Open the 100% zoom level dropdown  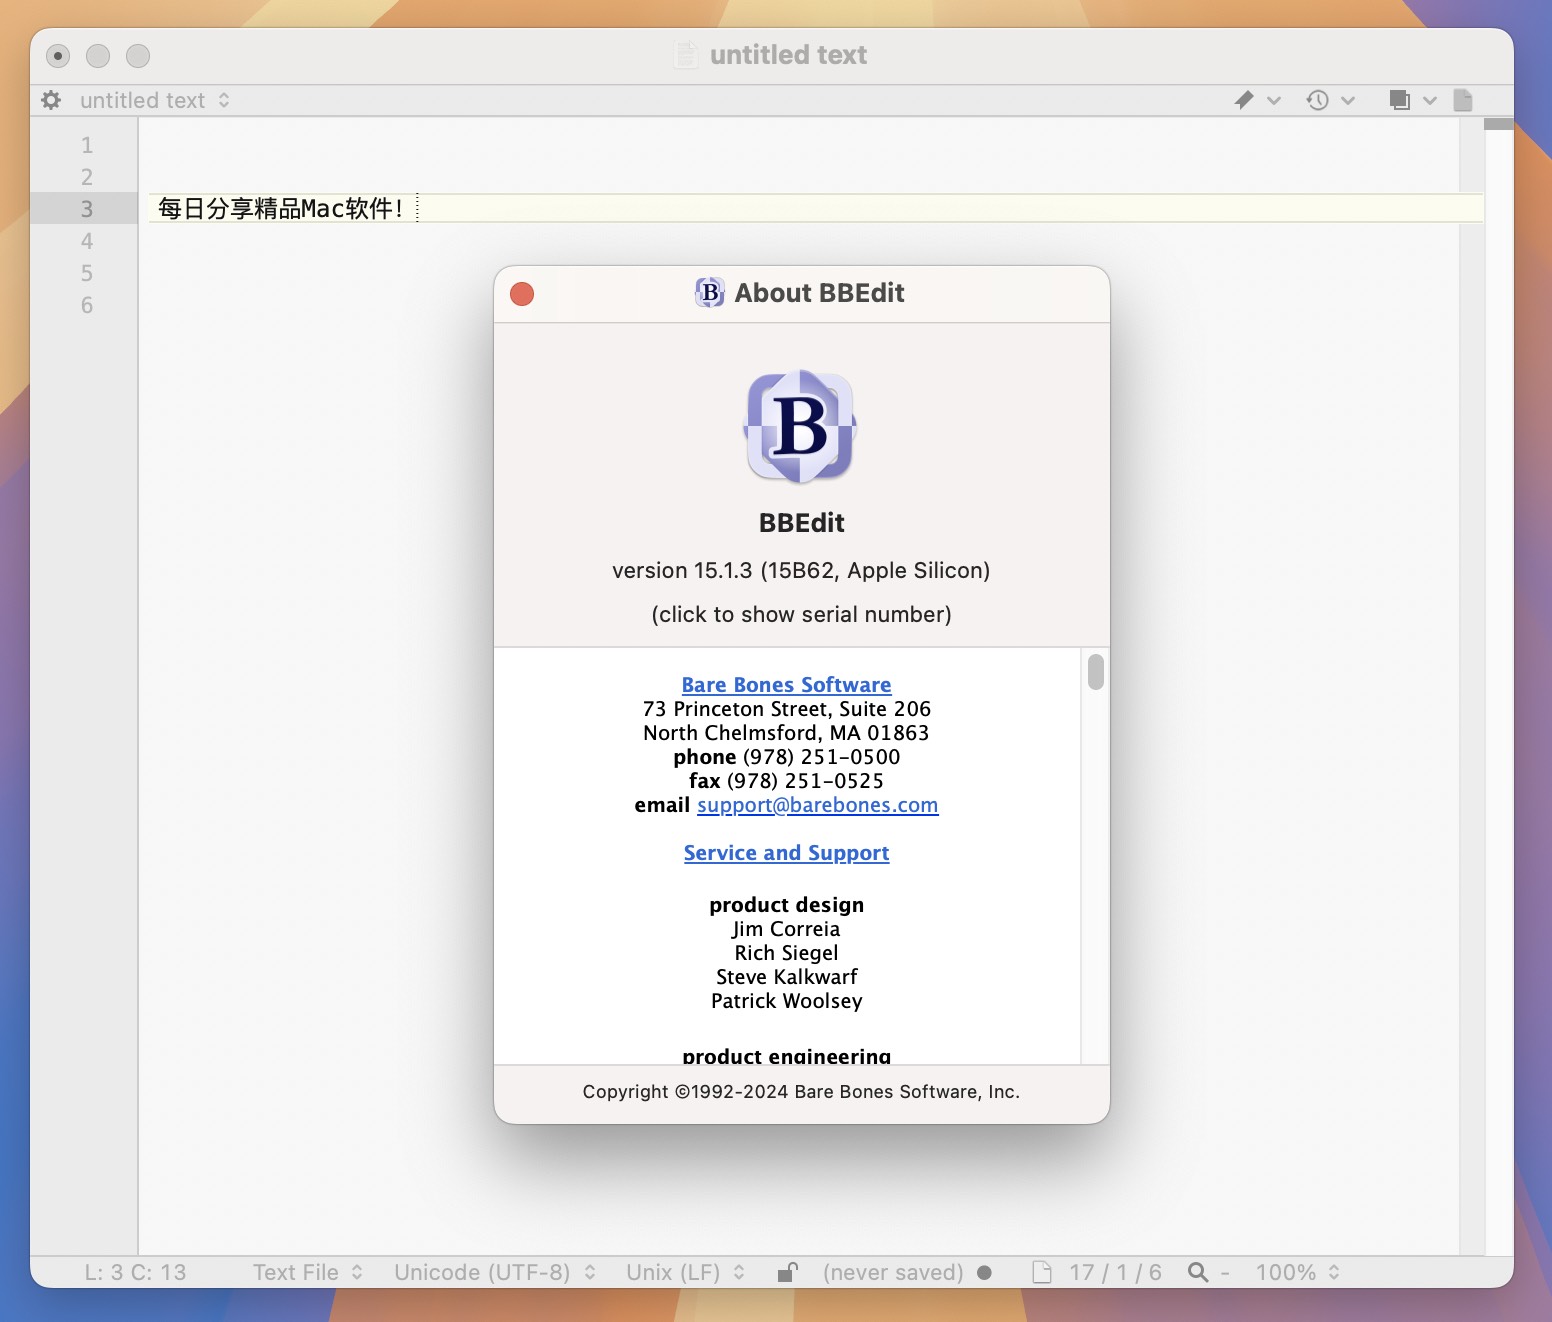coord(1298,1272)
